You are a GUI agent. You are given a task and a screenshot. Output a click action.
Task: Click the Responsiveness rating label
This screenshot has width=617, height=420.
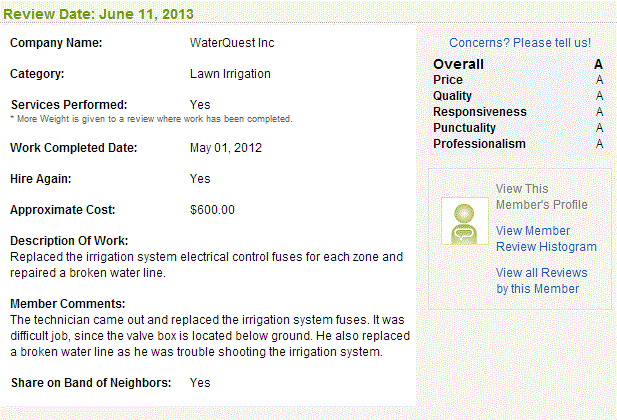480,112
